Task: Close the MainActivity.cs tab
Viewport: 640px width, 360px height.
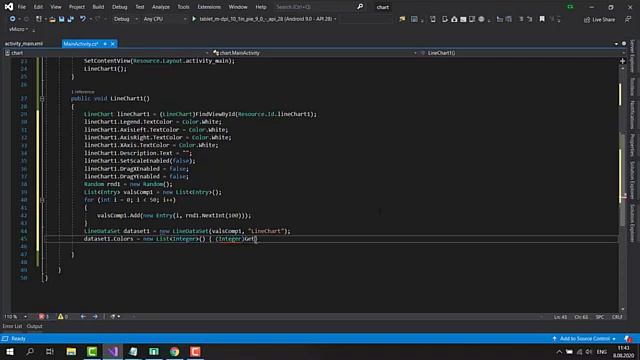Action: (113, 44)
